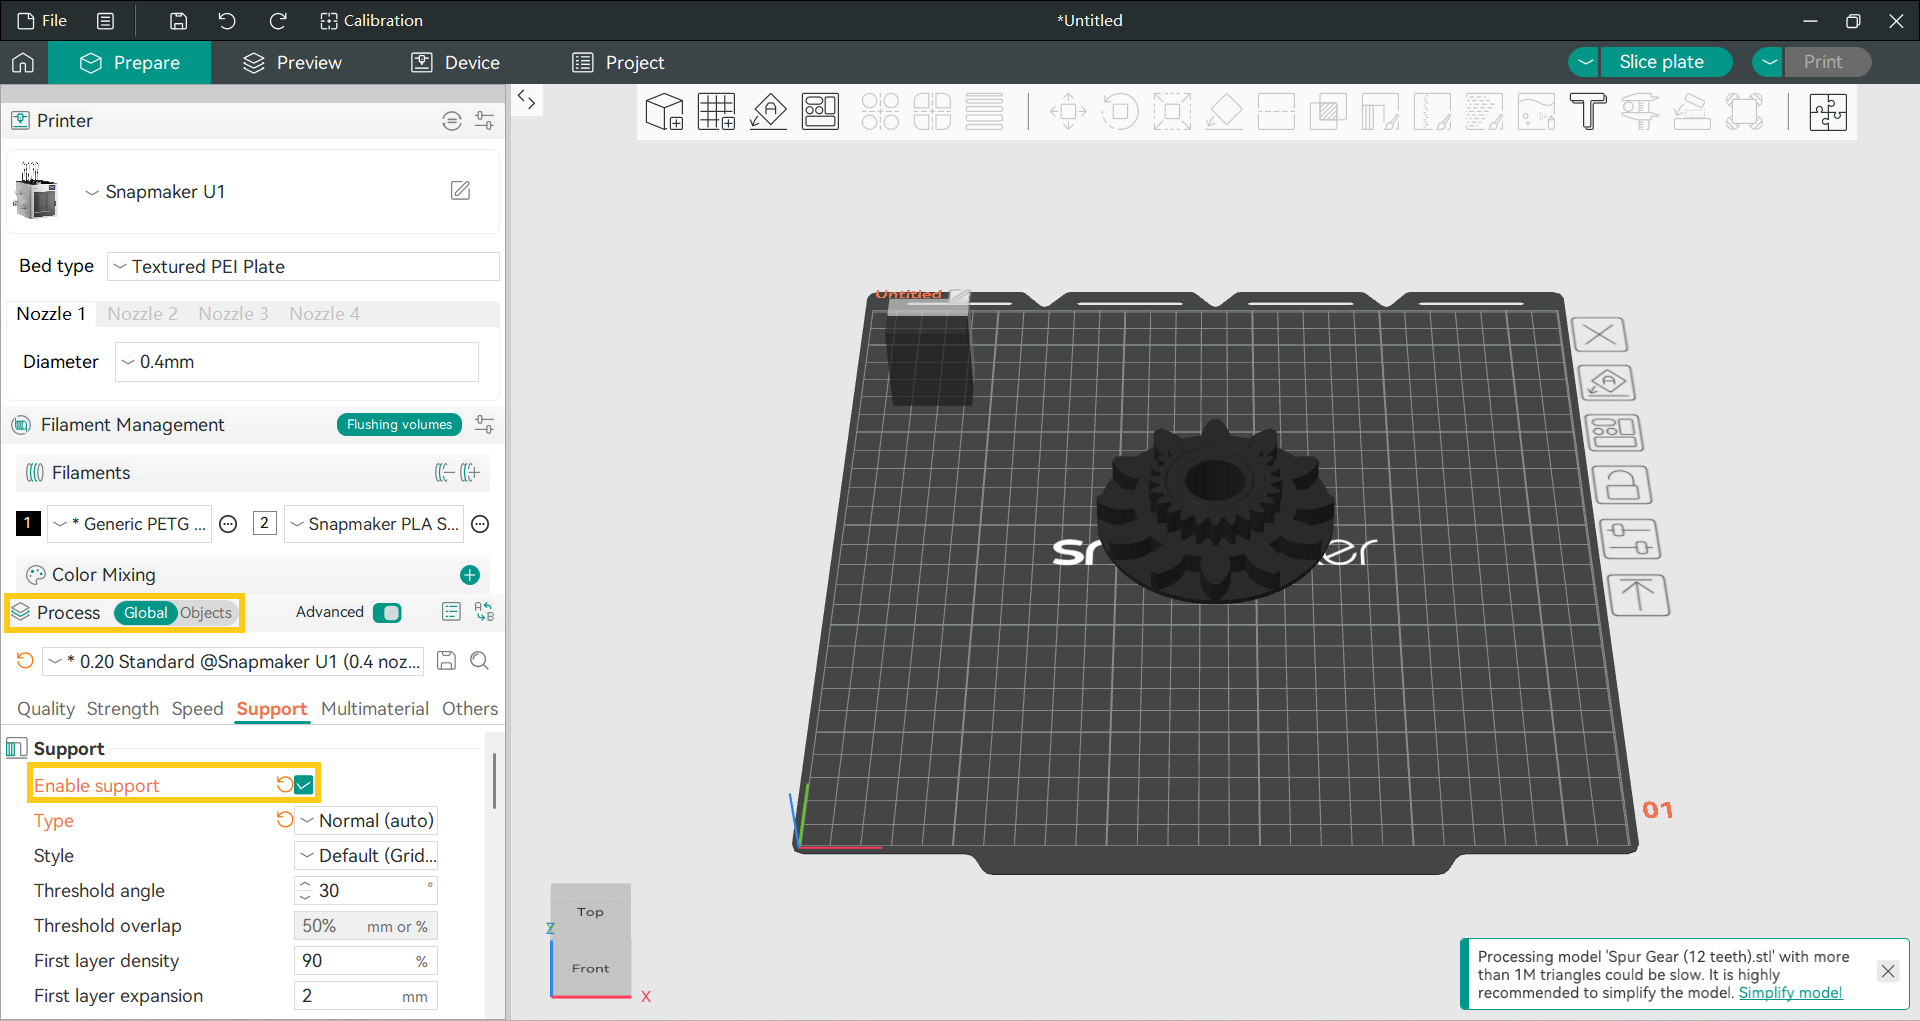Open the Calibration menu
The width and height of the screenshot is (1920, 1021).
[371, 20]
